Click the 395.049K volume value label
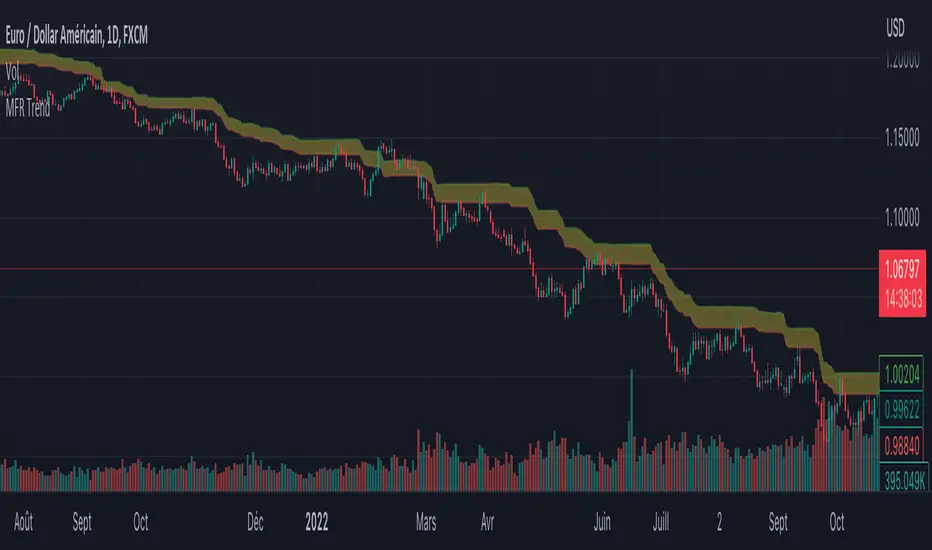 coord(902,480)
